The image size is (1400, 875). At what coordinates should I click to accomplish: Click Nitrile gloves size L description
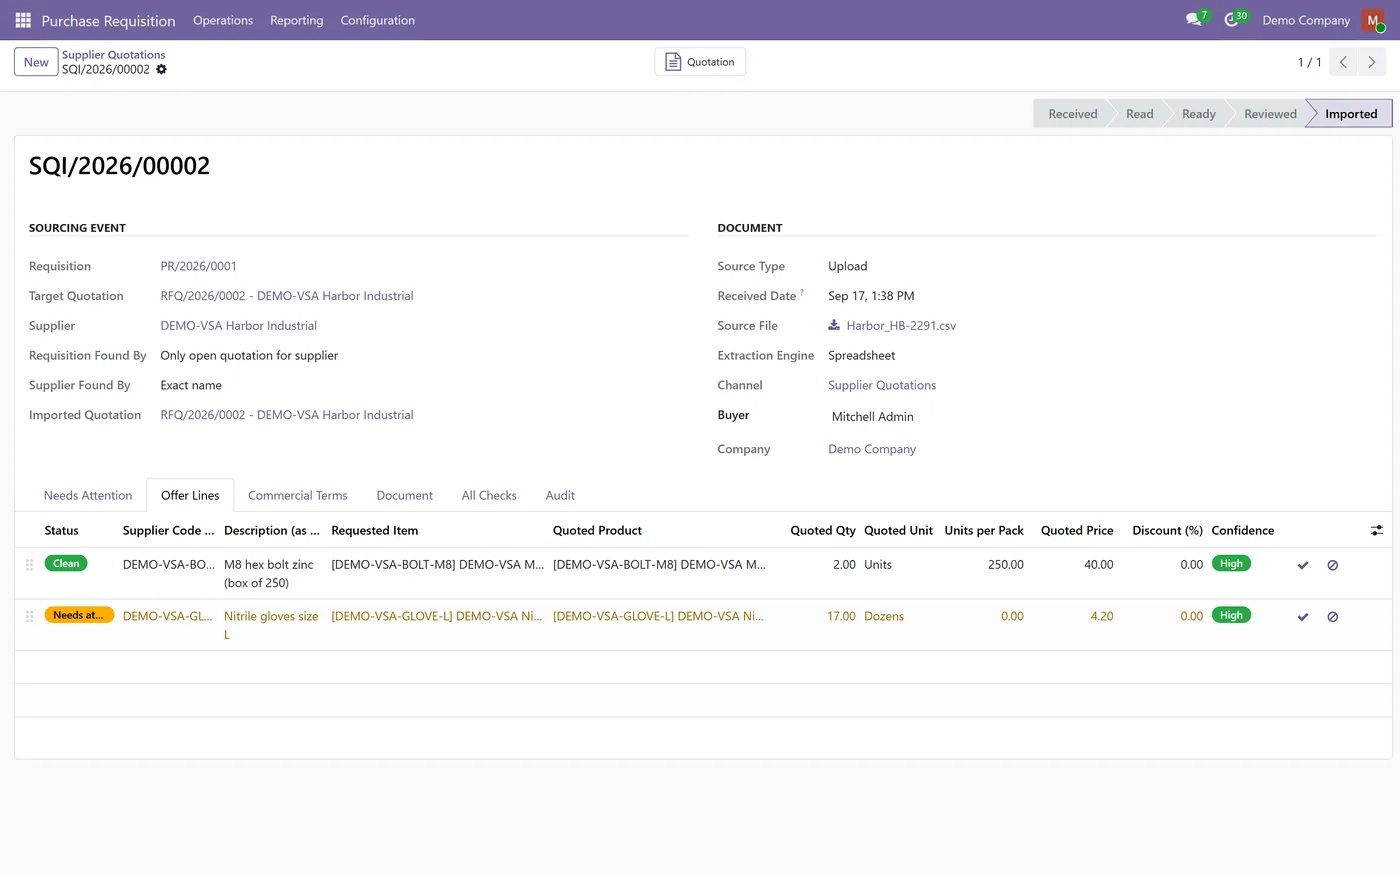tap(271, 625)
